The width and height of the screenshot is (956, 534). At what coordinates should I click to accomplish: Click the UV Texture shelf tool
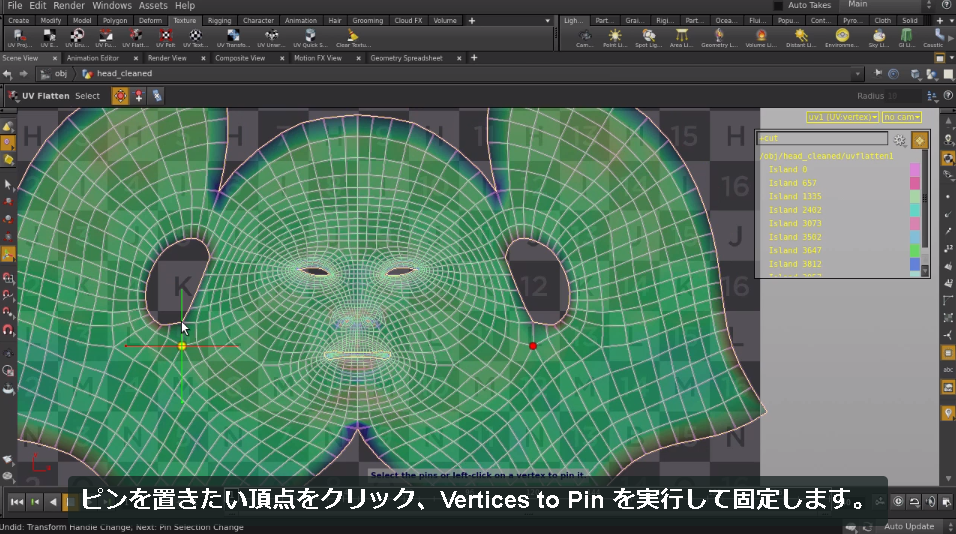pyautogui.click(x=195, y=38)
